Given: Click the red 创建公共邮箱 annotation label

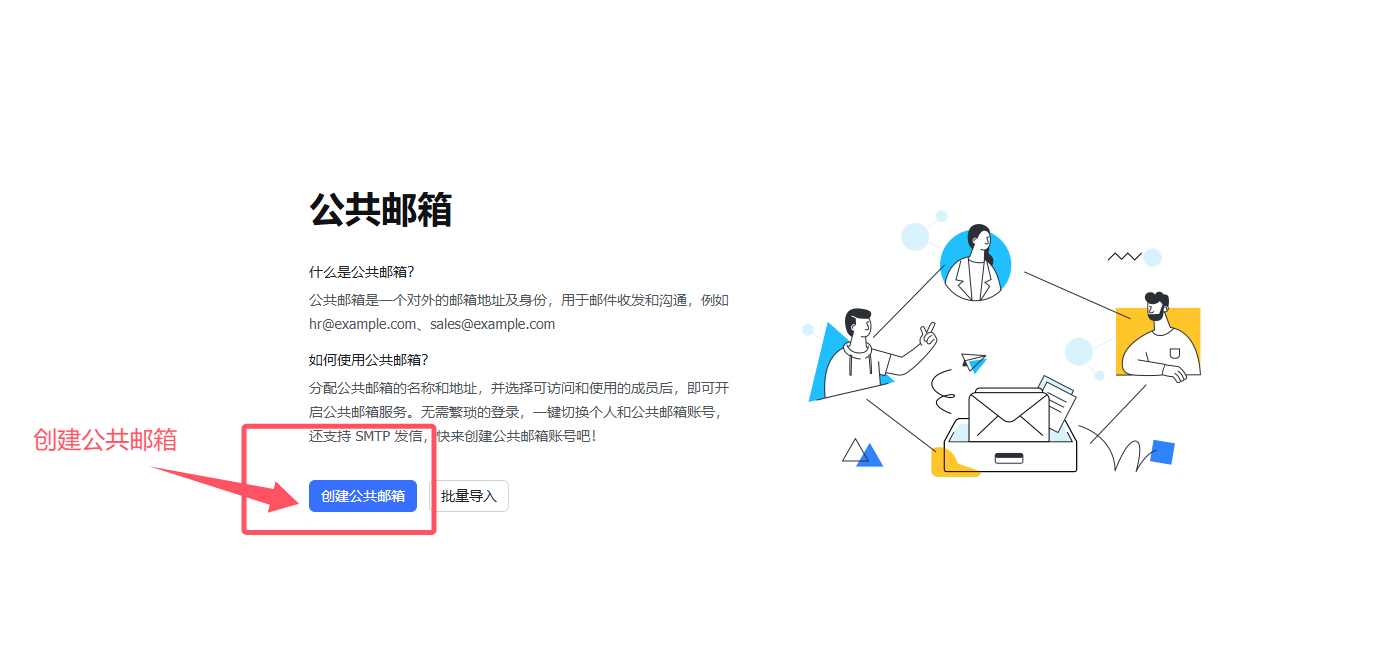Looking at the screenshot, I should click(105, 440).
